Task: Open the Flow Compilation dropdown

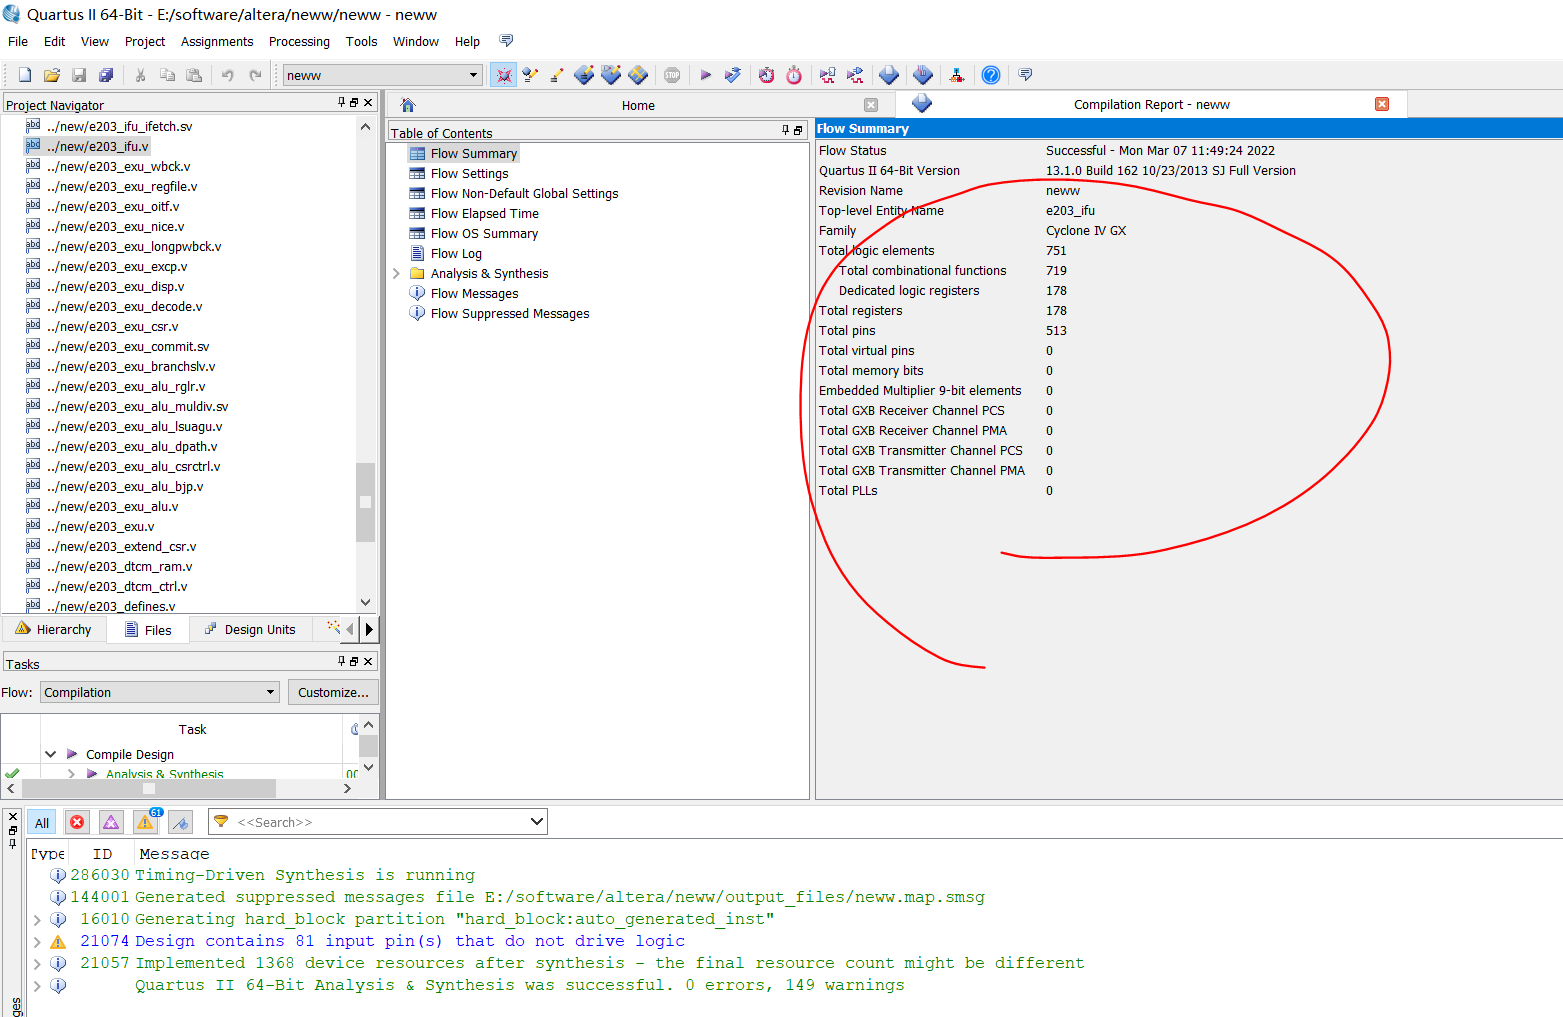Action: tap(270, 692)
